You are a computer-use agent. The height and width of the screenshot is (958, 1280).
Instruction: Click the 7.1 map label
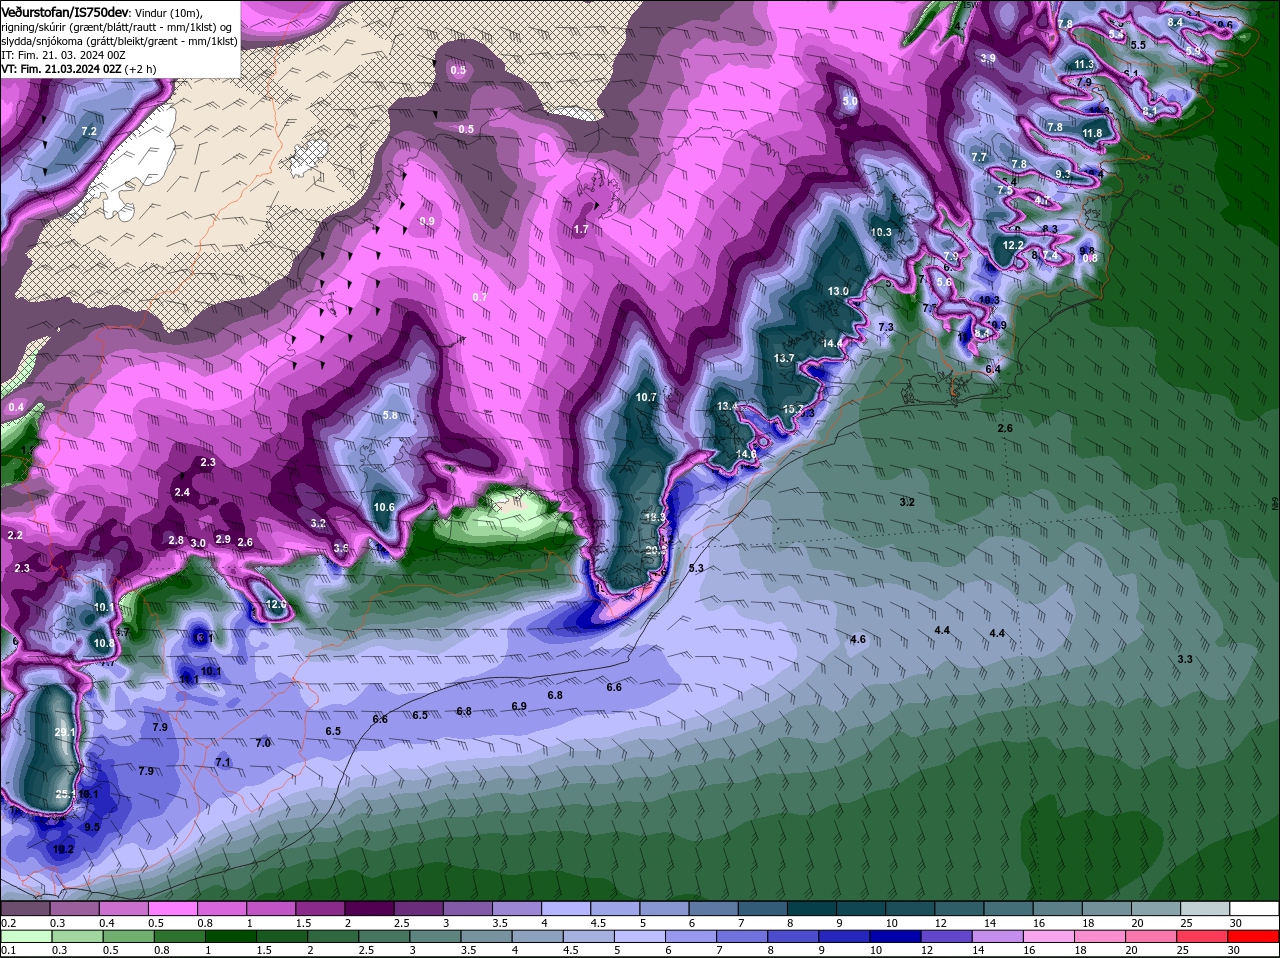click(x=223, y=762)
